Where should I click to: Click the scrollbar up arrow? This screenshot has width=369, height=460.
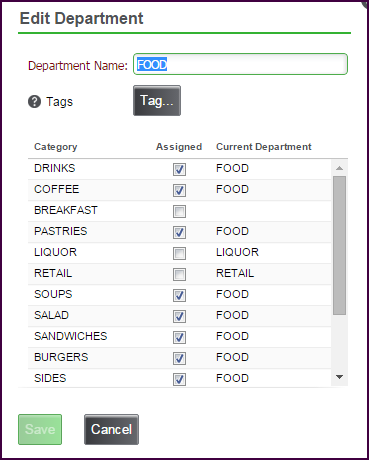click(340, 168)
